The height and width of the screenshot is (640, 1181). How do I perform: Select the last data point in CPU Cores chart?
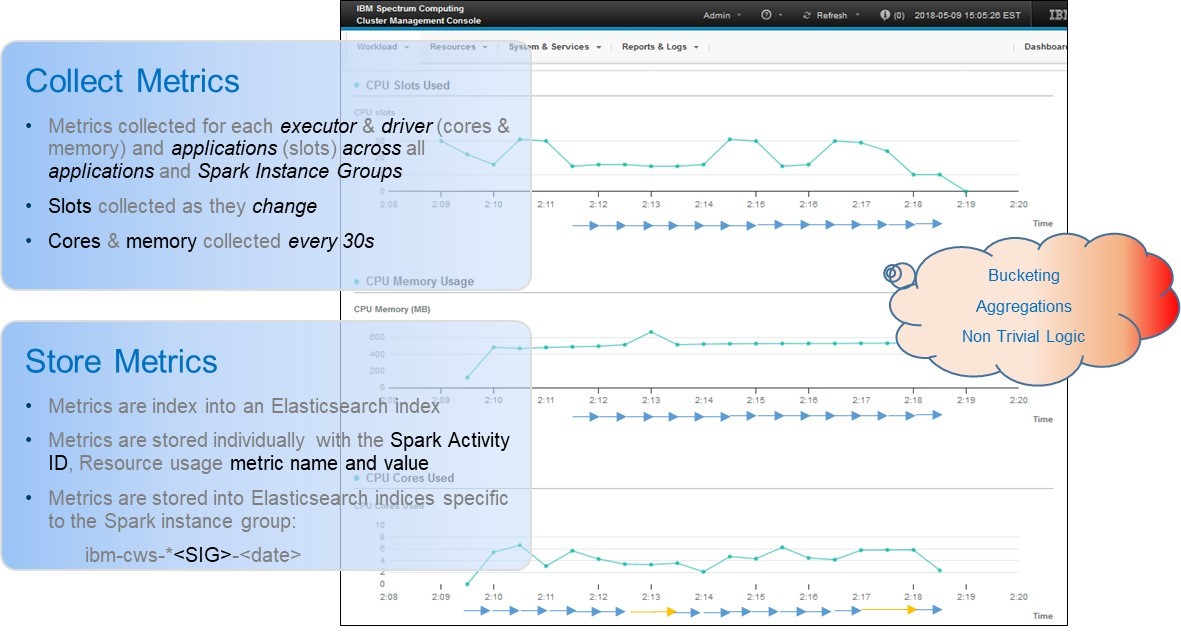[940, 571]
